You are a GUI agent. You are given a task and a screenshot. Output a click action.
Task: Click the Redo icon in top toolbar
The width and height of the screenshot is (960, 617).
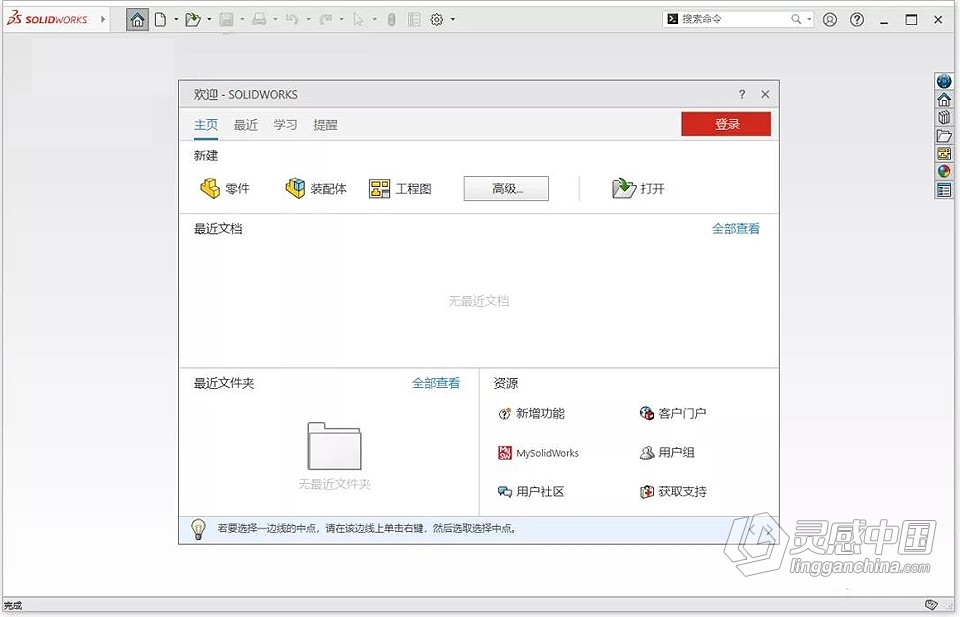coord(326,20)
